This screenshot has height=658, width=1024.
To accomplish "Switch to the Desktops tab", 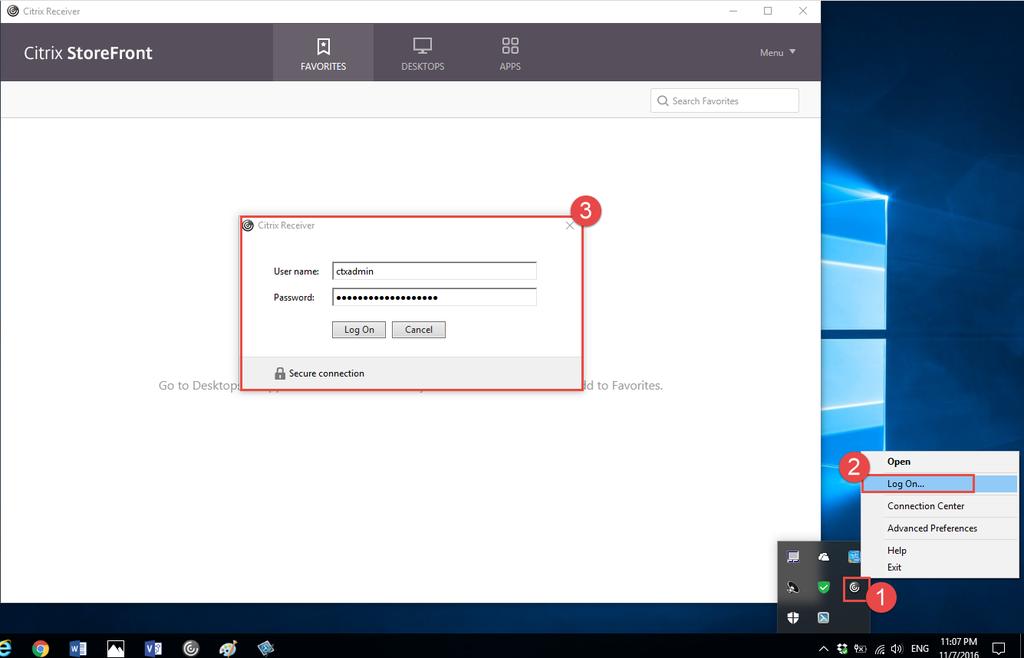I will coord(423,53).
